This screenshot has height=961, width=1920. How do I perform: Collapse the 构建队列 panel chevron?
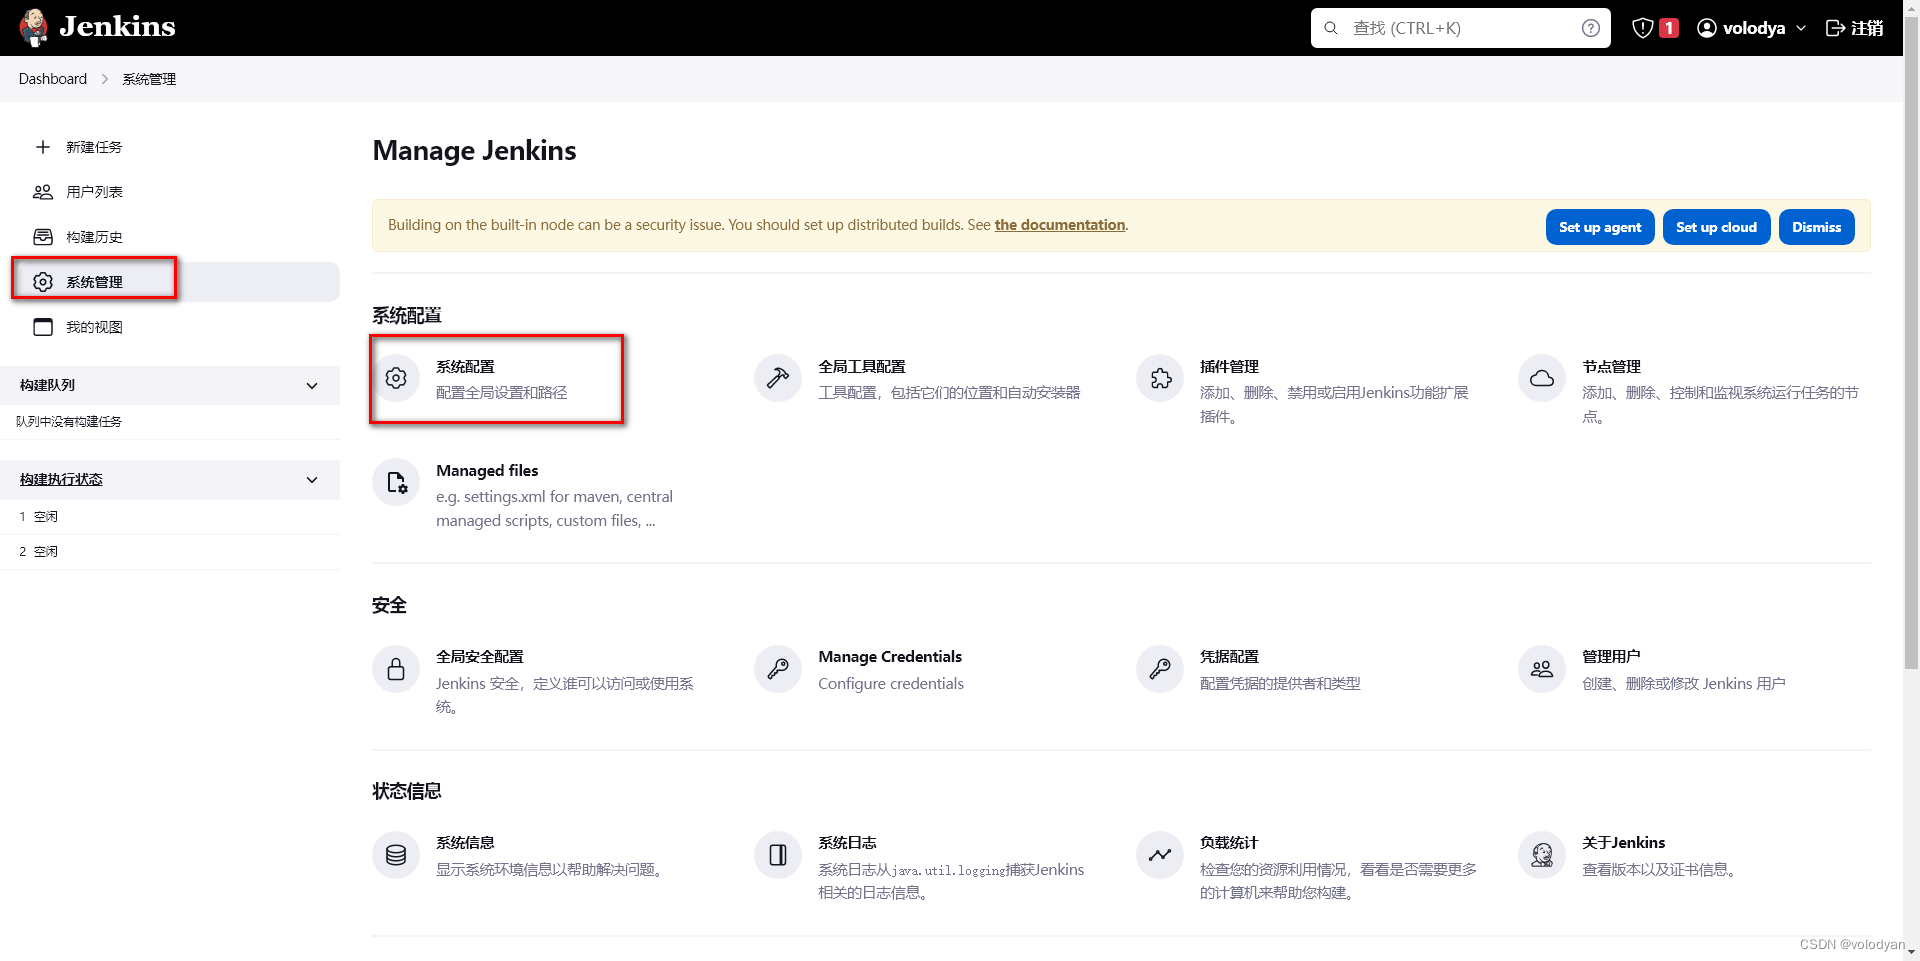312,386
